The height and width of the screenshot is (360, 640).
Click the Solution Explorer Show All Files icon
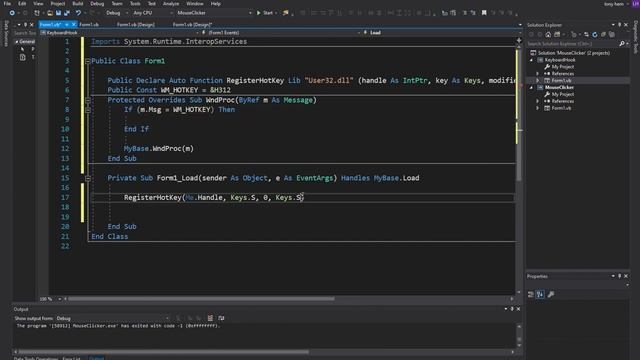[x=612, y=35]
